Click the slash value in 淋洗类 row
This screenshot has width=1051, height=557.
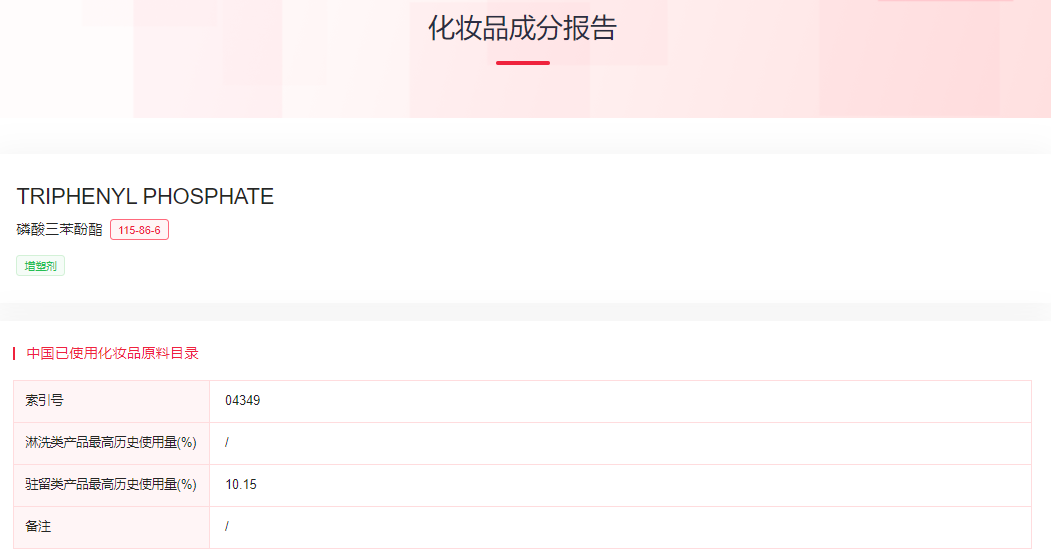coord(228,443)
